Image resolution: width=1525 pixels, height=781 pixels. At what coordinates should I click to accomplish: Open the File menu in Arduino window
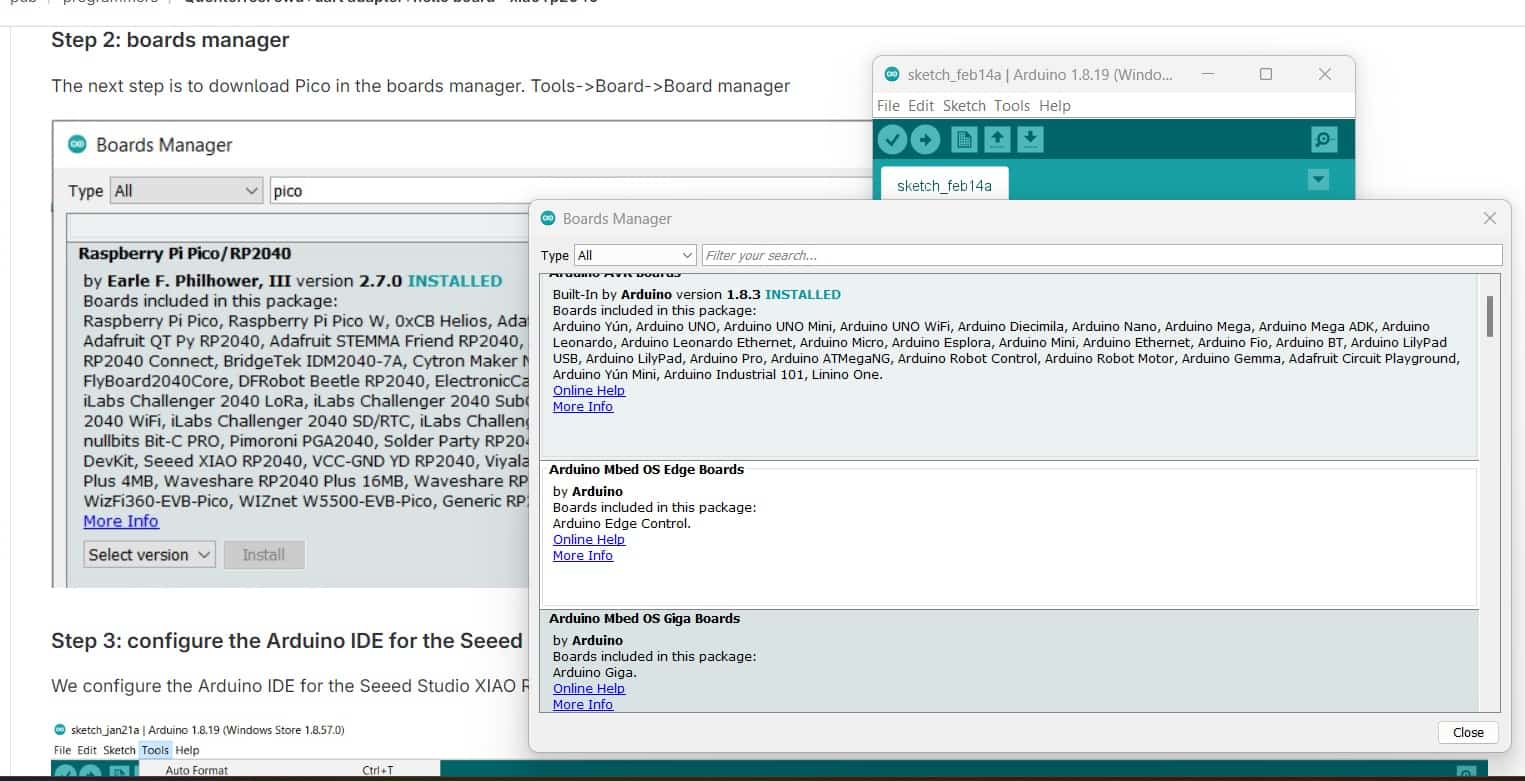(x=888, y=105)
